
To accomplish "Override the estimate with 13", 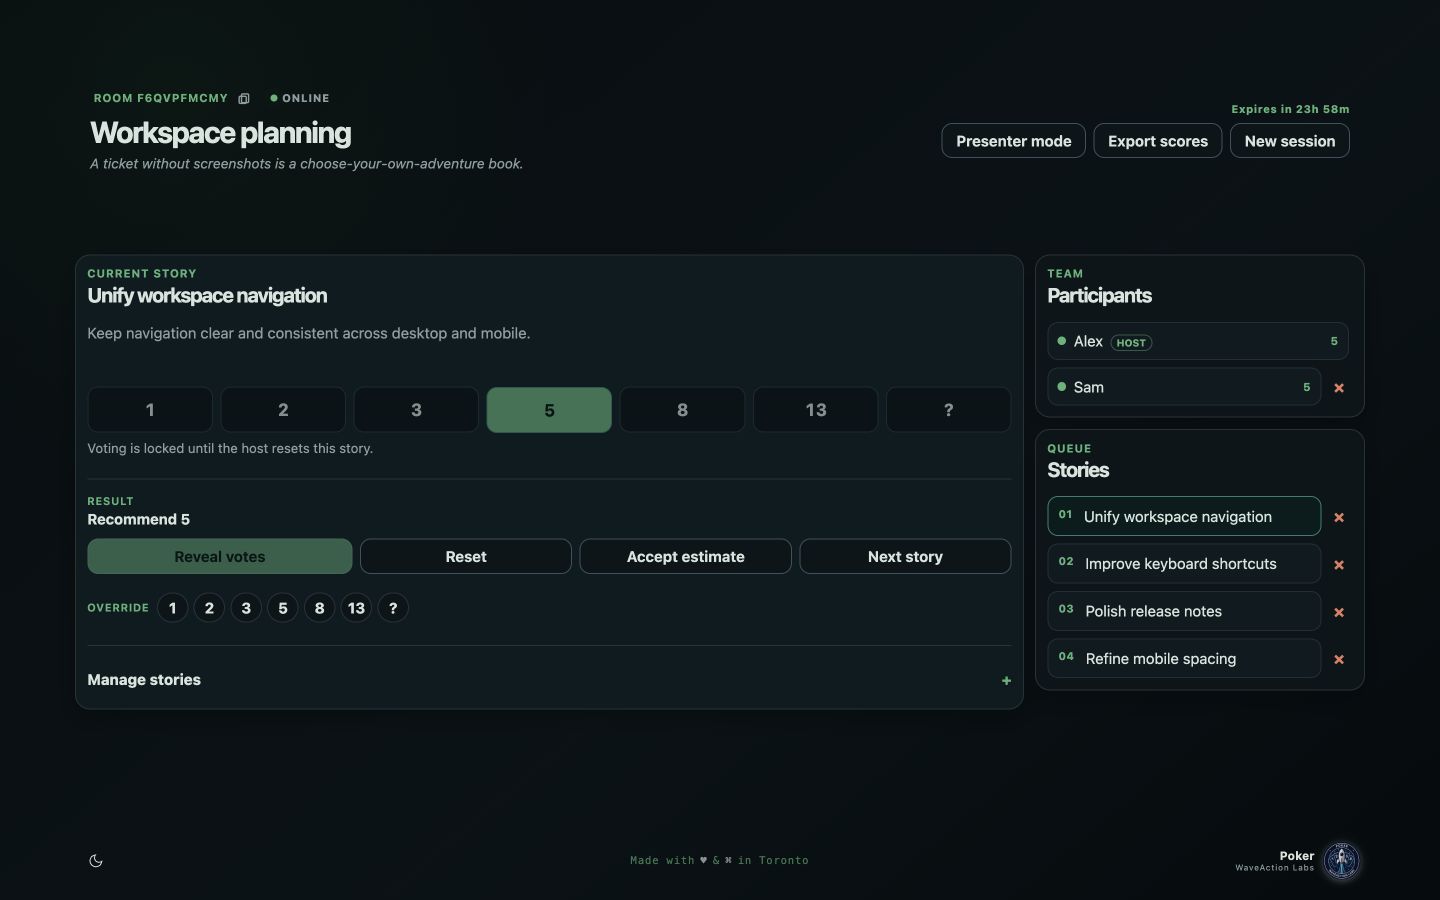I will (x=356, y=608).
